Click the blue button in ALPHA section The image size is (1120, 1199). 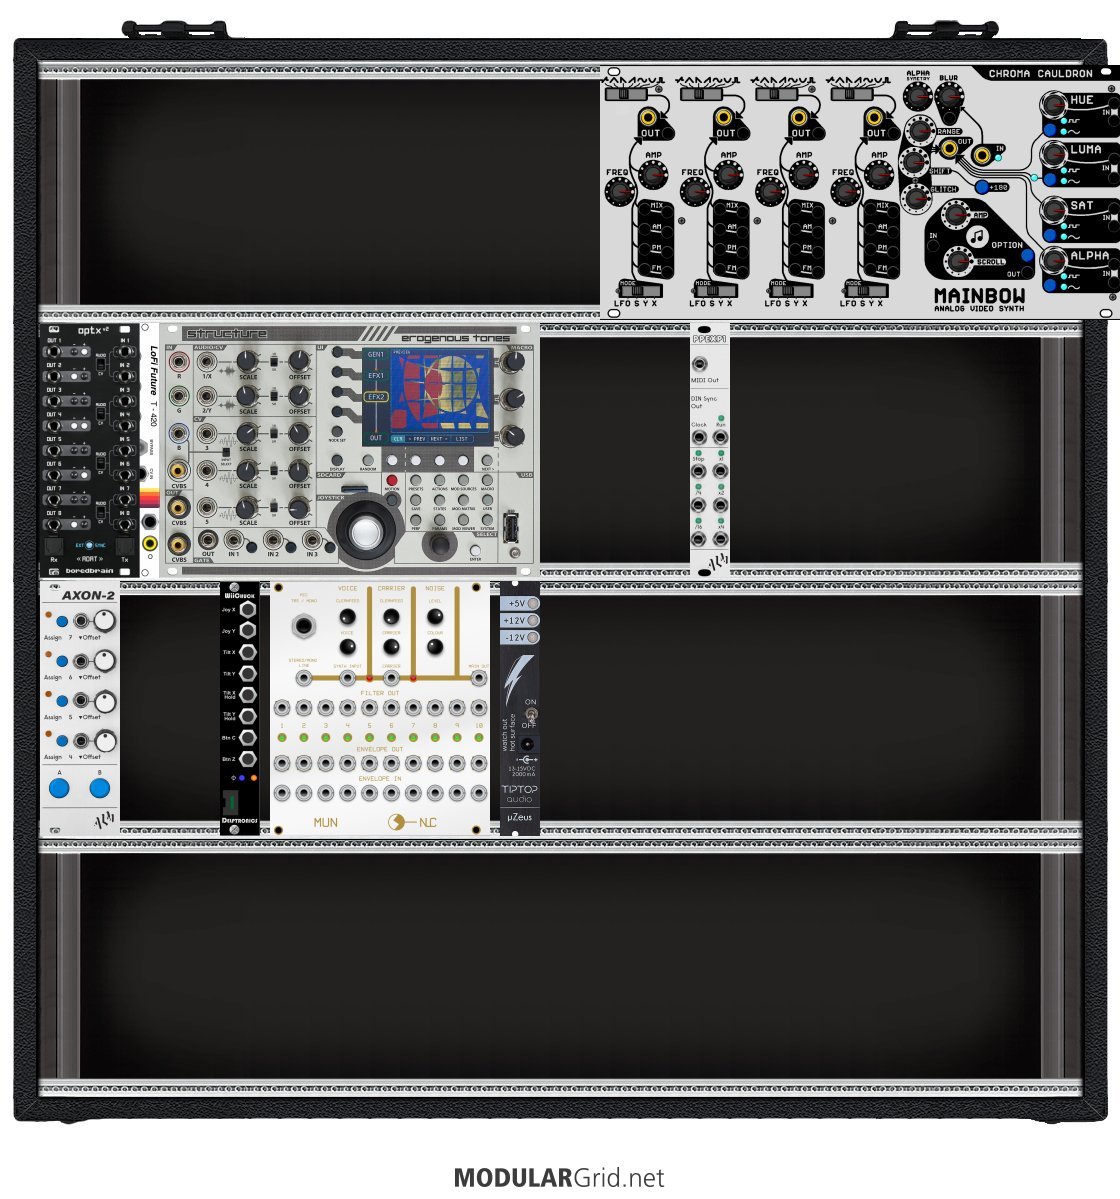point(1050,284)
